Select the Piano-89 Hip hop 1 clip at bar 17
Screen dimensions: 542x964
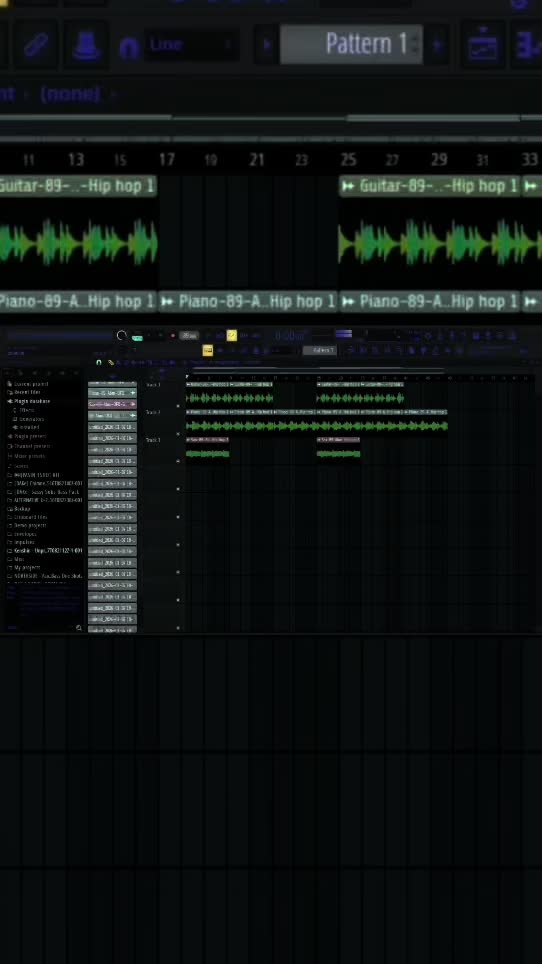pos(248,301)
